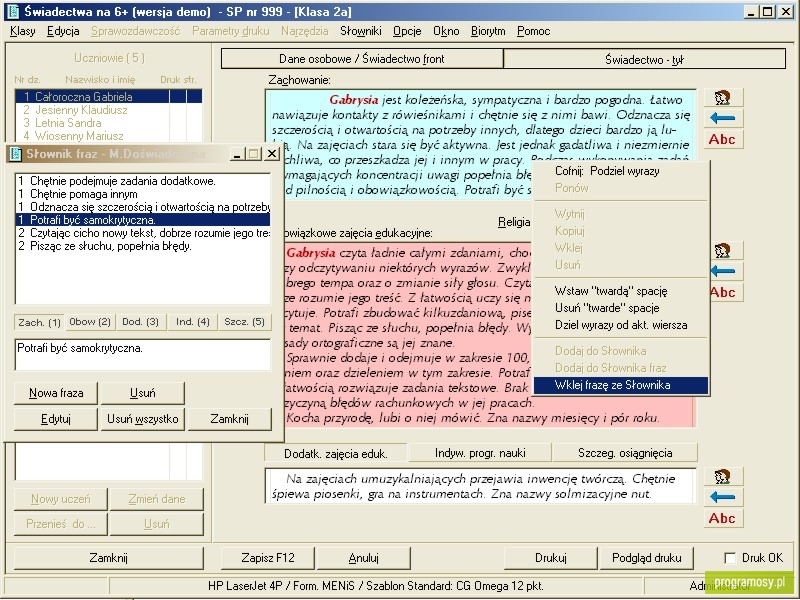This screenshot has width=800, height=600.
Task: Open the Słowniki menu
Action: point(361,31)
